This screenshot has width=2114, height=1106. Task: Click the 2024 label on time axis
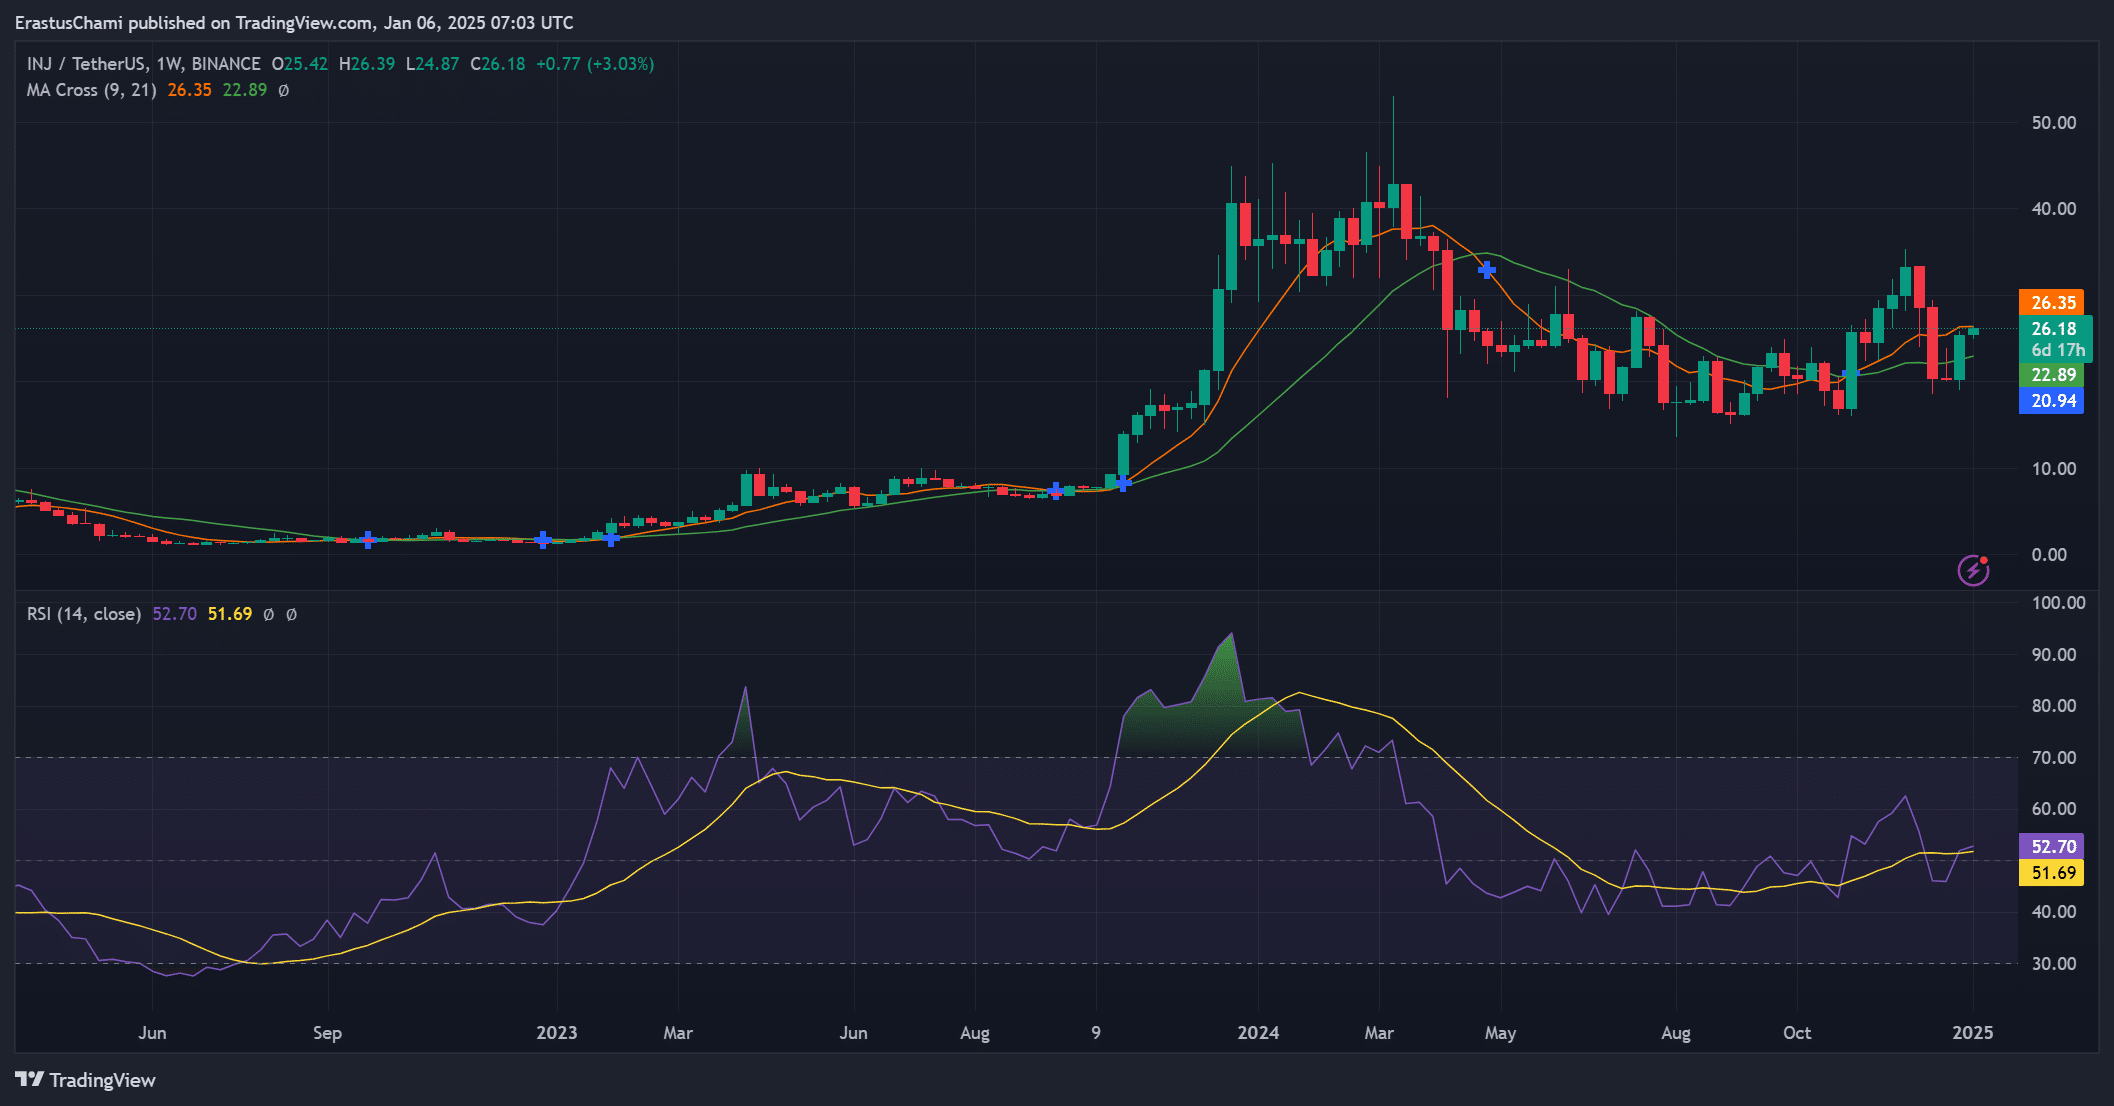[1257, 1033]
